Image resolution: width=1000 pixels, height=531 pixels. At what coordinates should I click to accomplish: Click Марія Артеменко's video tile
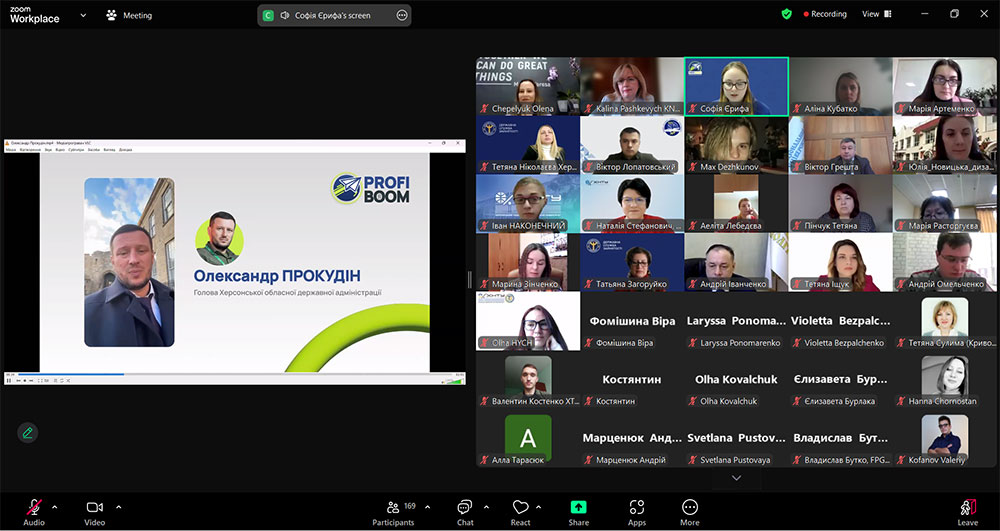coord(945,87)
